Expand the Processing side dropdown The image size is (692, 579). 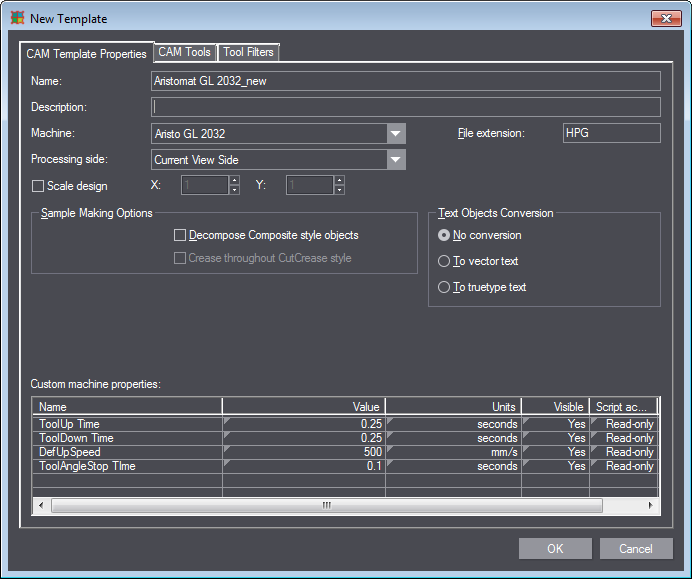[x=396, y=160]
